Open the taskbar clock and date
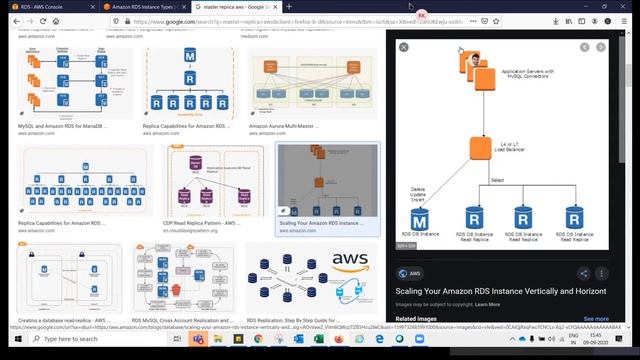 point(596,339)
